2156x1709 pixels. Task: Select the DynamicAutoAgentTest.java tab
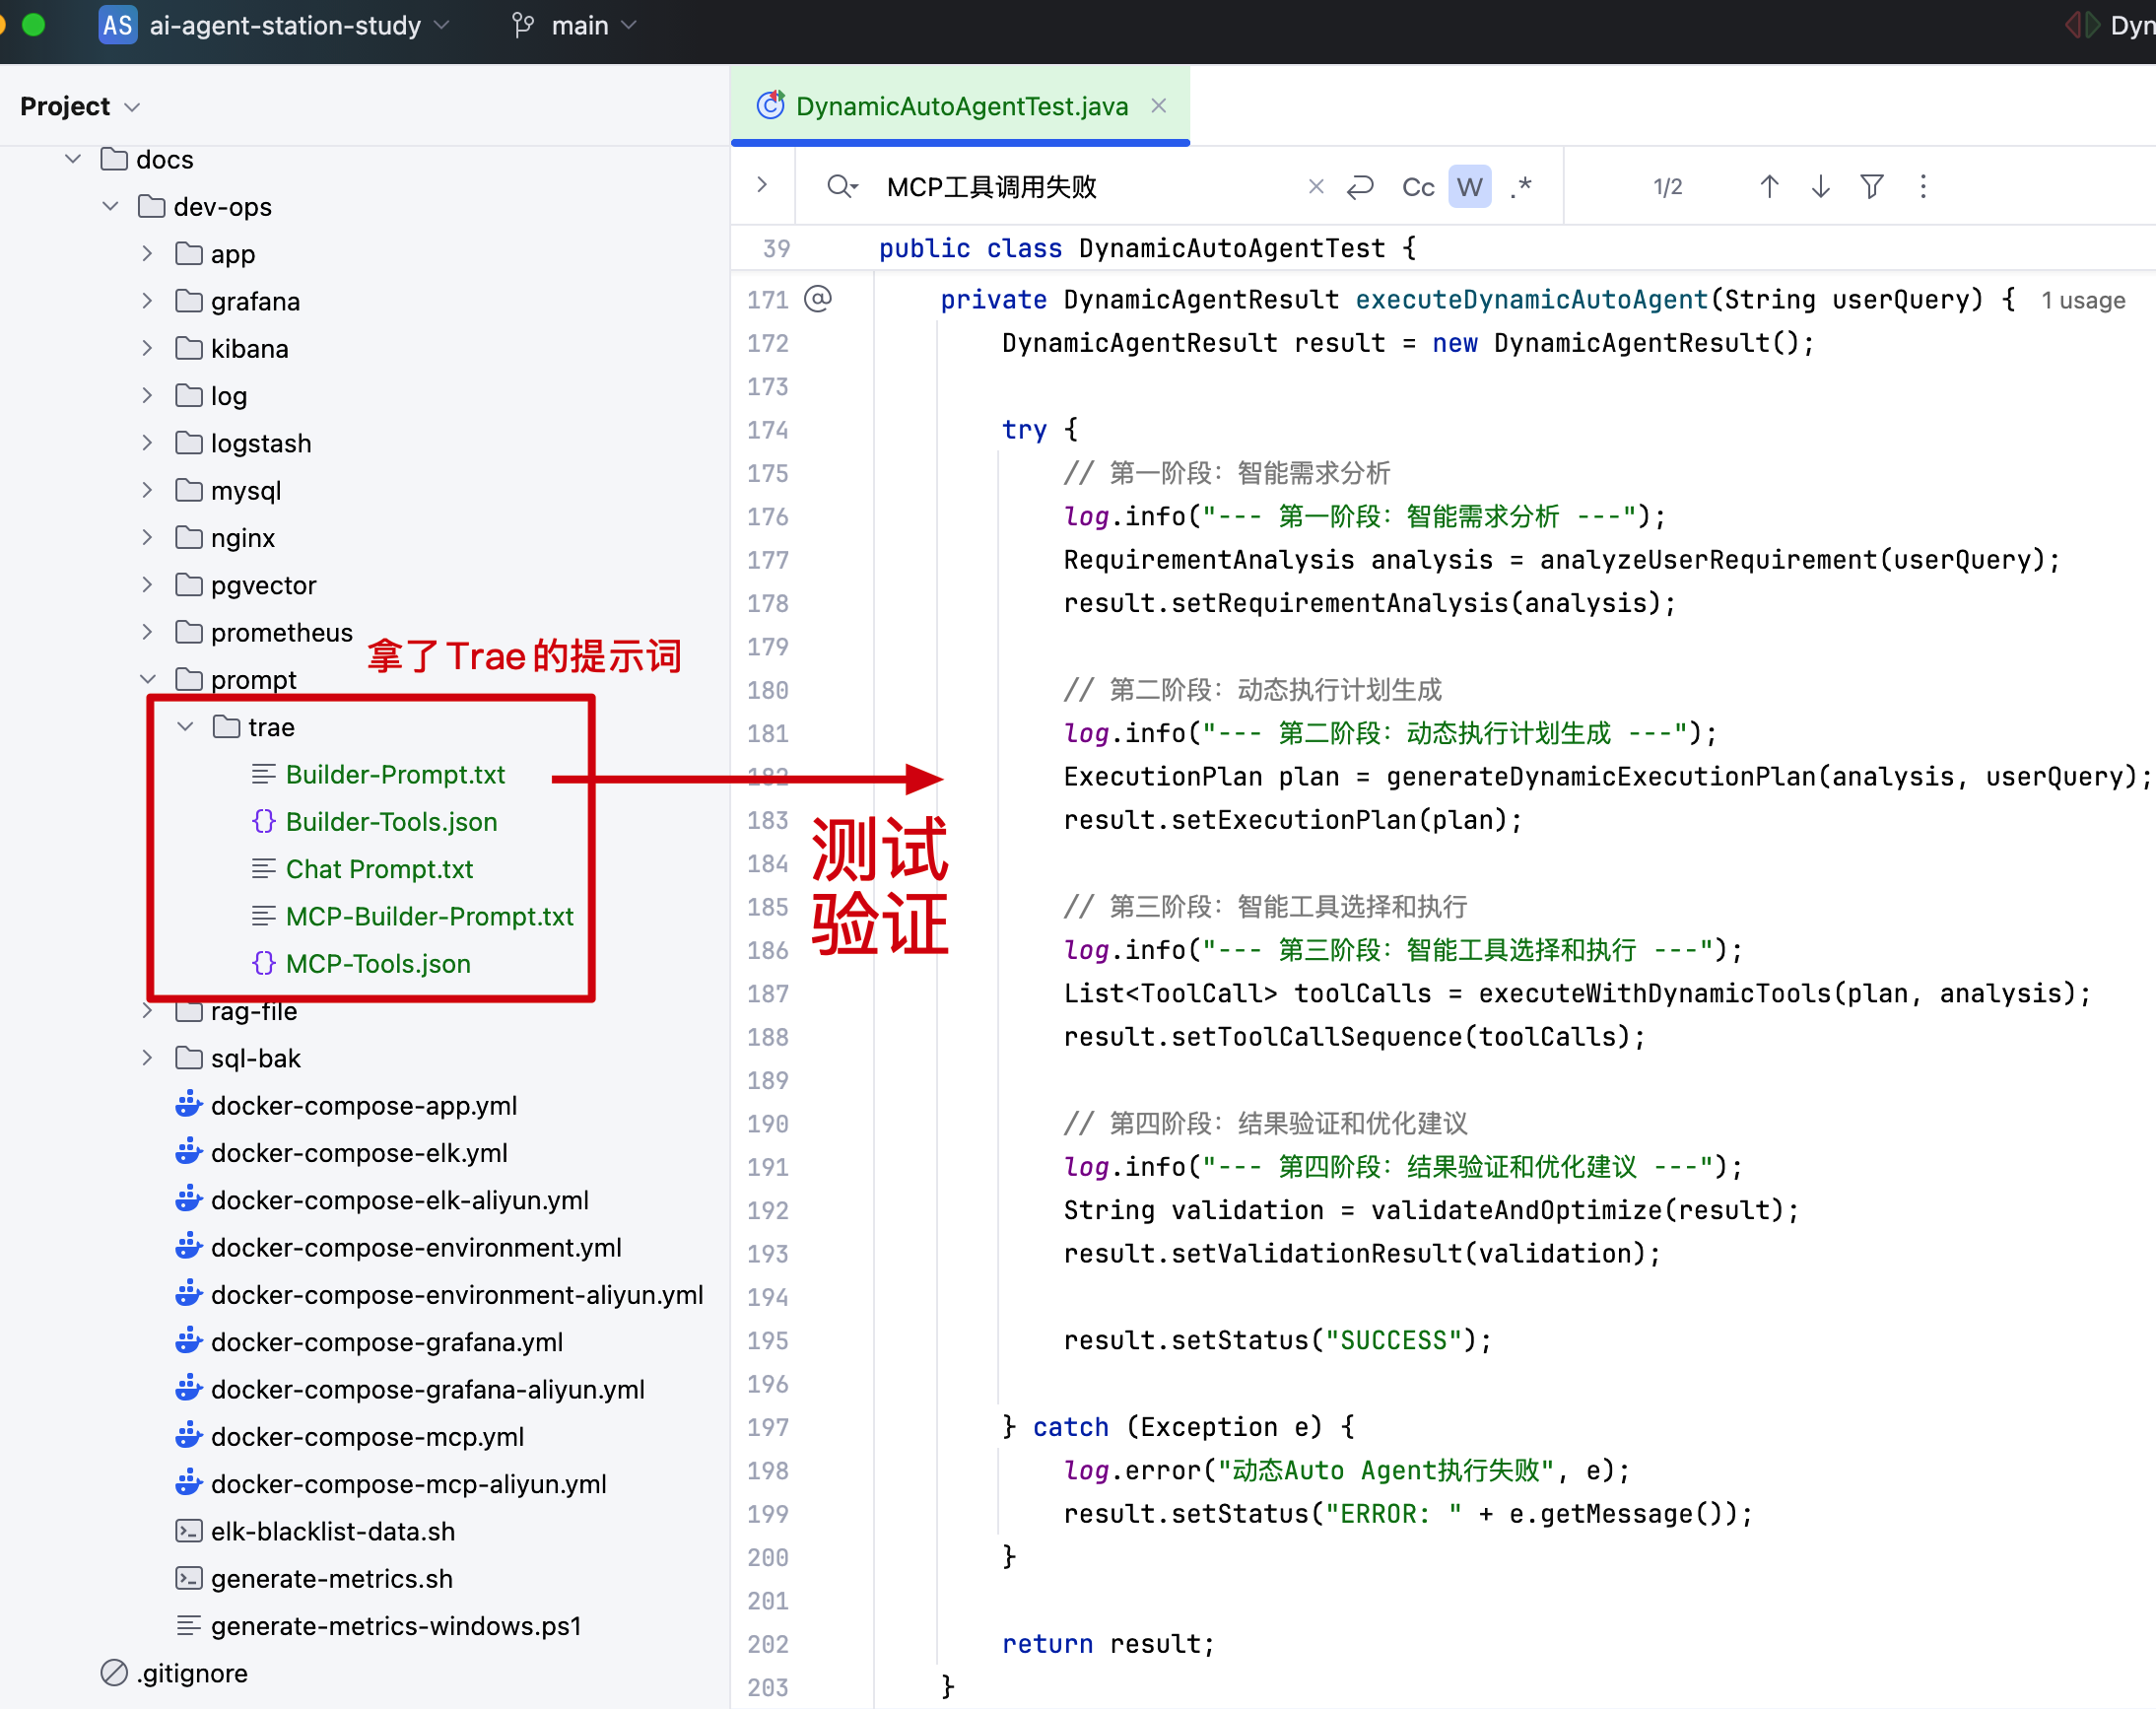pyautogui.click(x=960, y=106)
